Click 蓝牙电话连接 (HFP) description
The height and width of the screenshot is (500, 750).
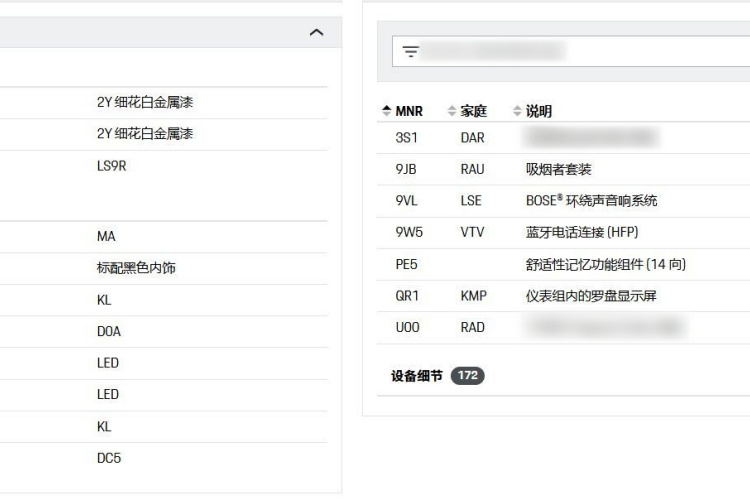582,233
